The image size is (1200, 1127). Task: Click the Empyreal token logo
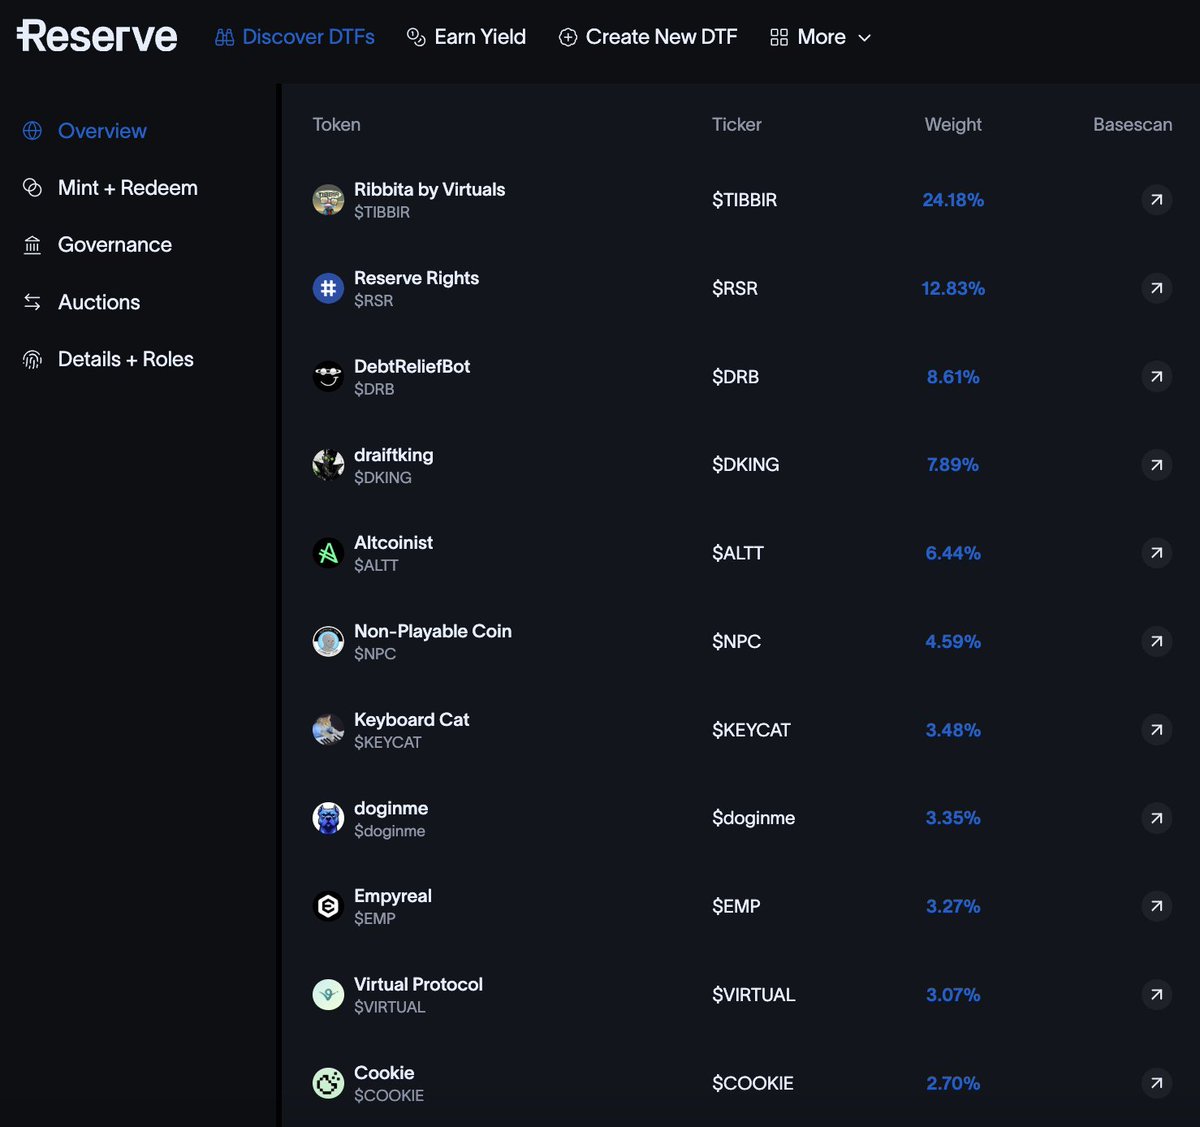coord(328,906)
